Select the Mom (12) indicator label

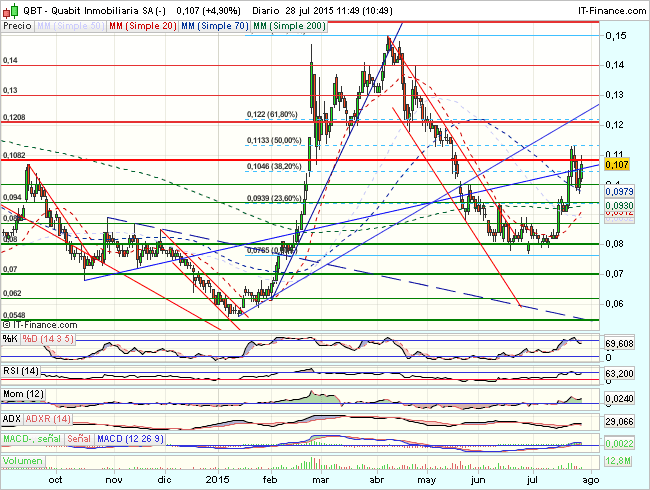[x=23, y=394]
